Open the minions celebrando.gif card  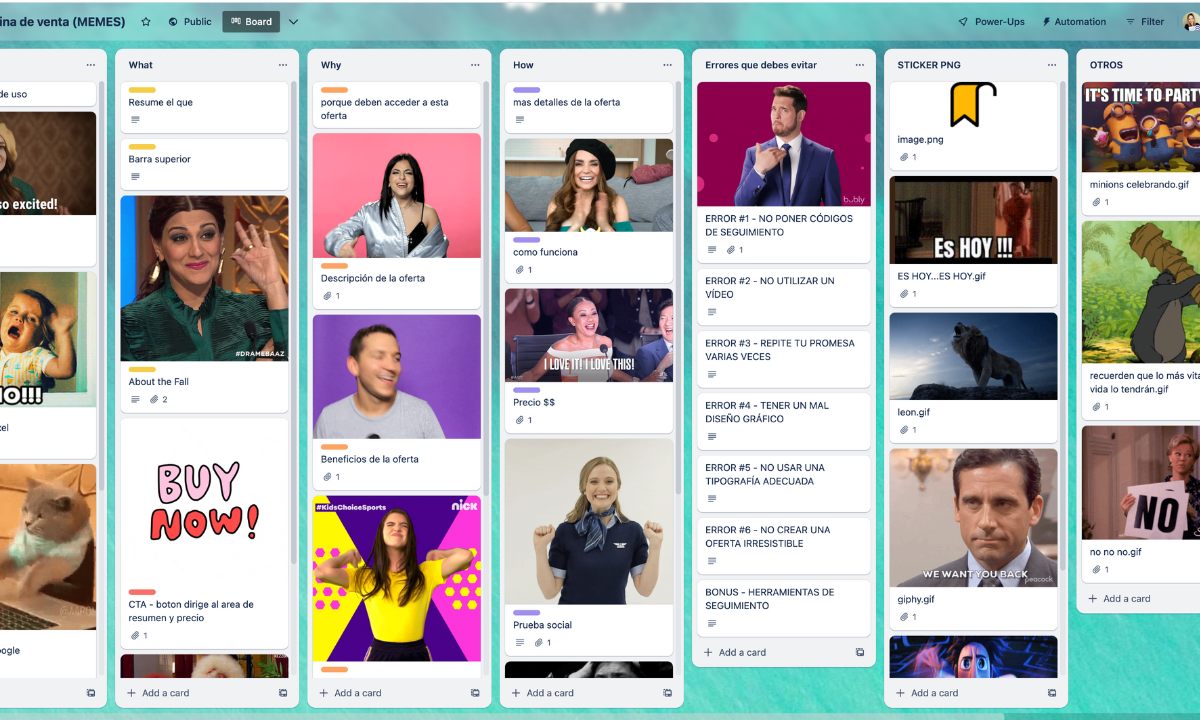point(1140,148)
